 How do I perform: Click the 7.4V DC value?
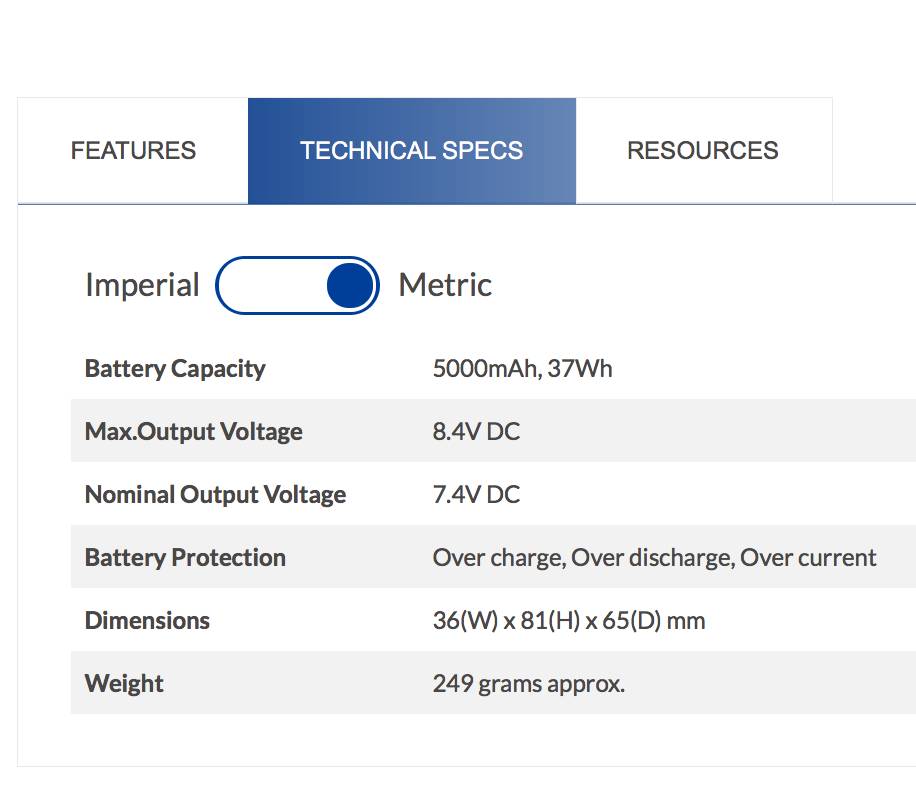(476, 495)
